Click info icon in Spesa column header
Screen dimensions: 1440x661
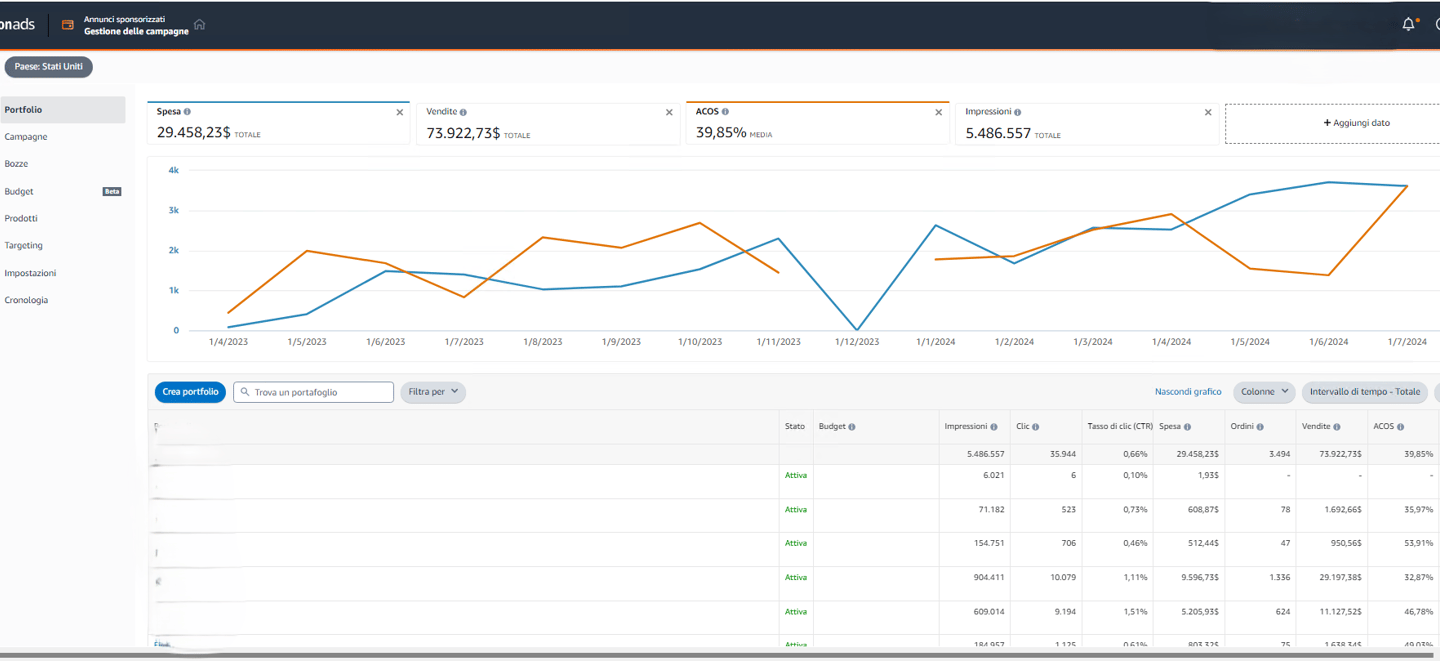(1187, 427)
